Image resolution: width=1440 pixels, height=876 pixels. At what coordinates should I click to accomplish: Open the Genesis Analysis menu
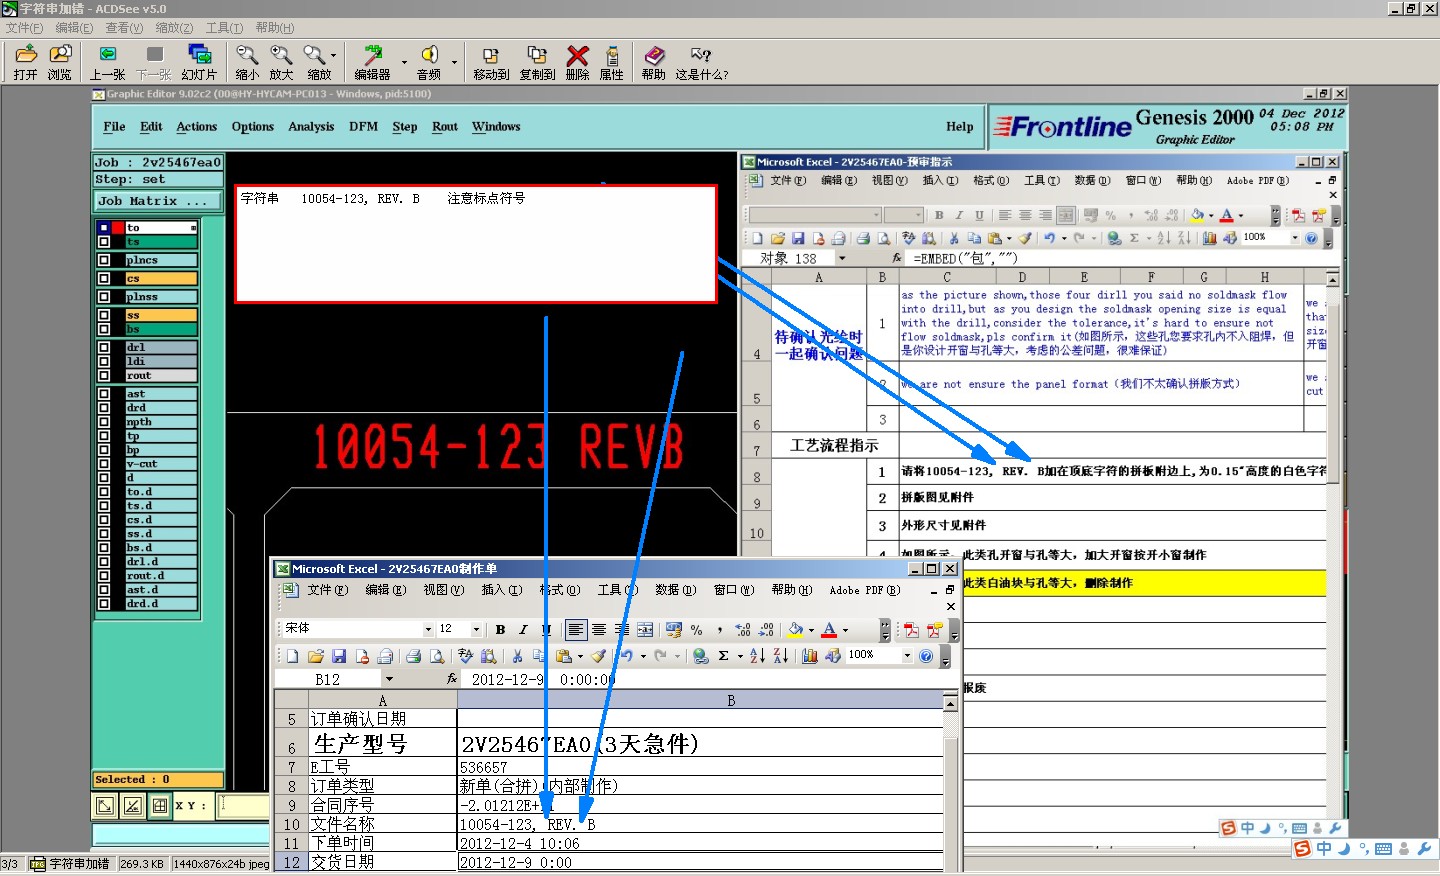click(311, 127)
